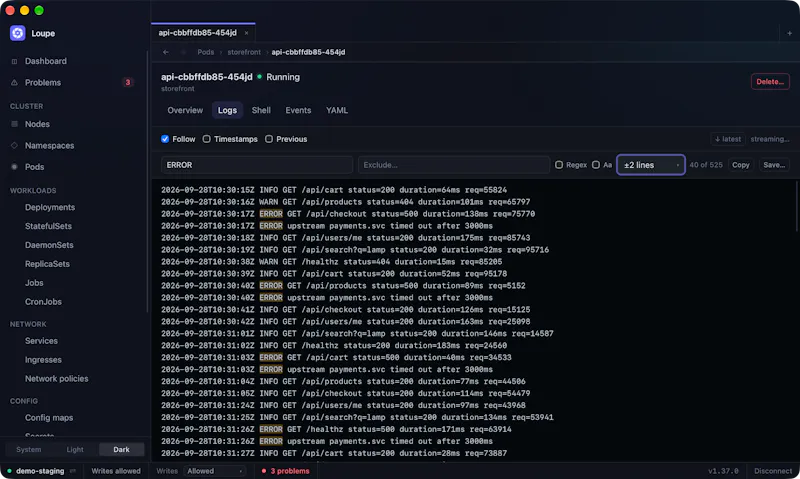Click the Problems warning triangle icon

click(14, 83)
